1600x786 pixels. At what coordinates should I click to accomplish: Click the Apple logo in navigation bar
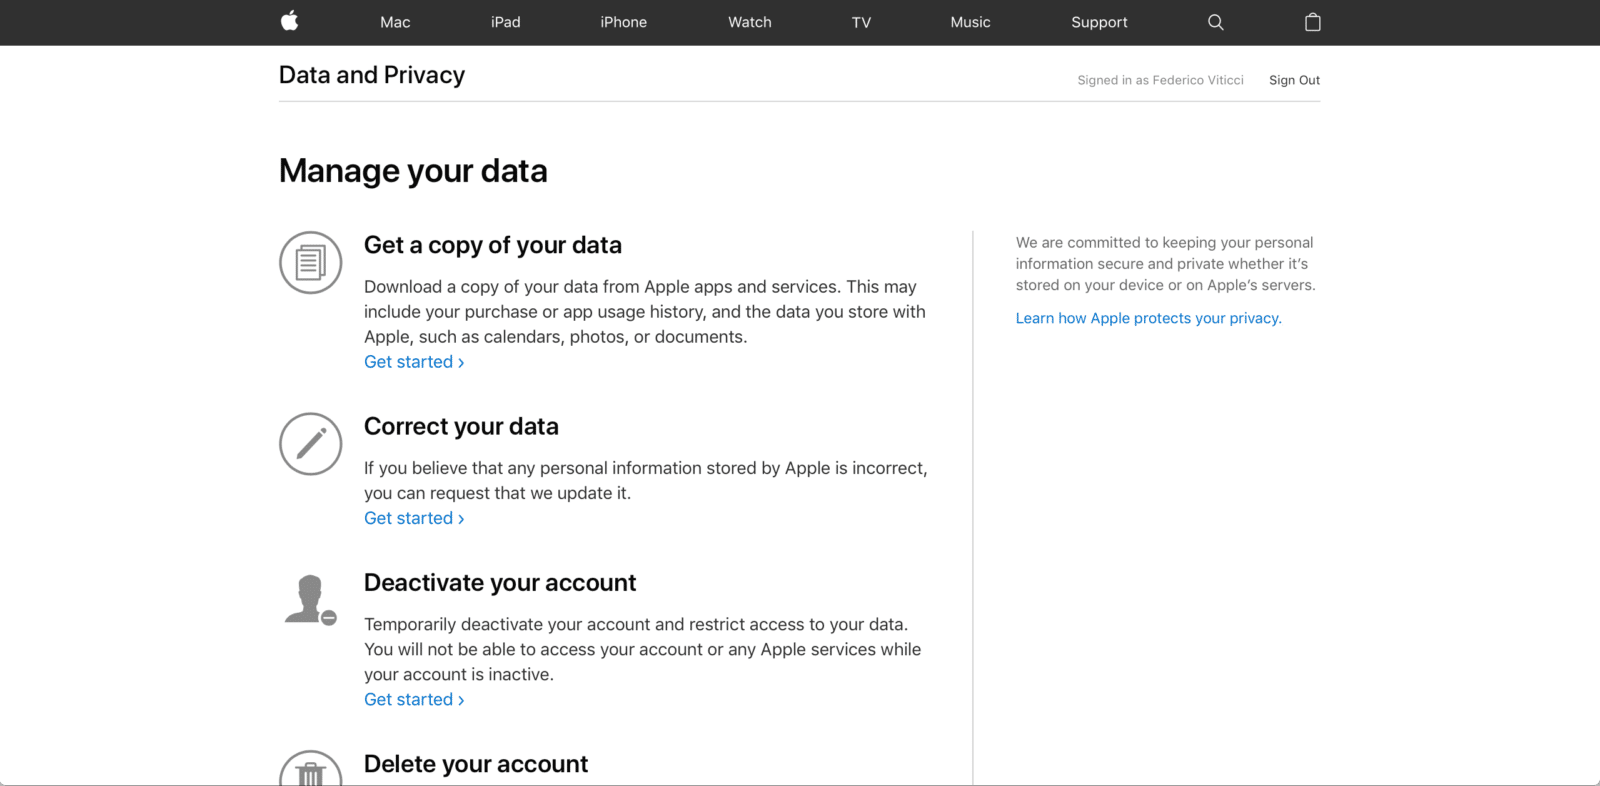pyautogui.click(x=289, y=21)
